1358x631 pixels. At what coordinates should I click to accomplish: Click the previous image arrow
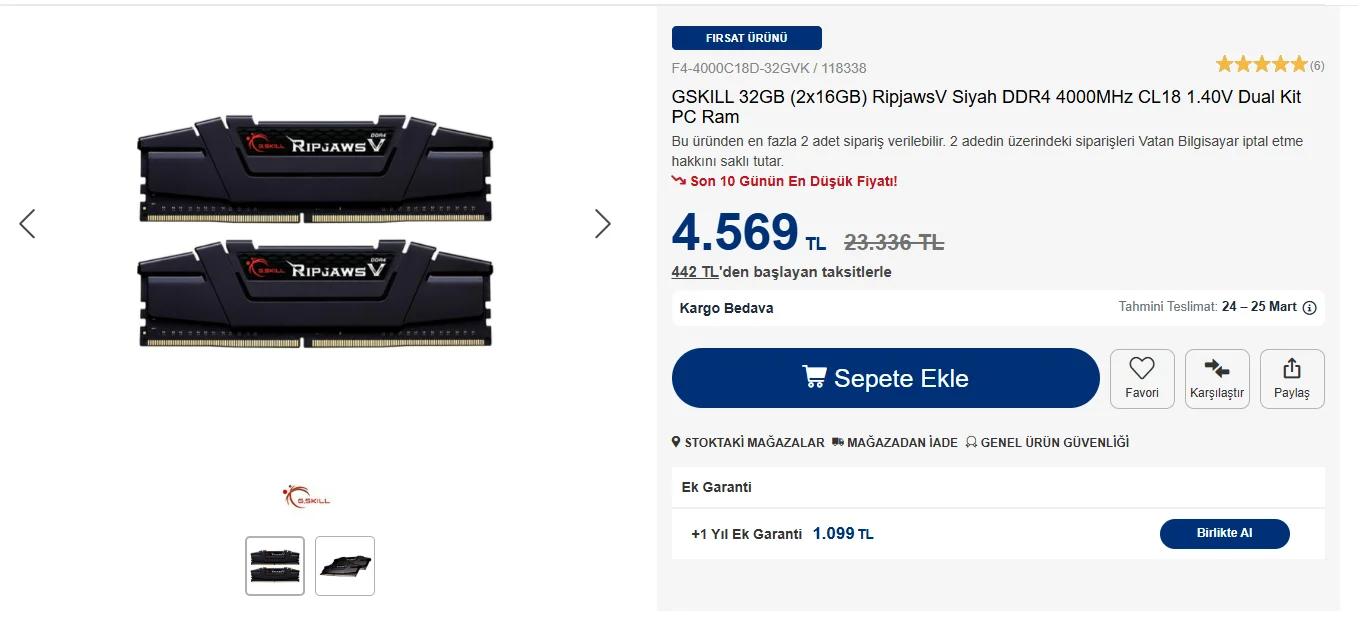click(27, 223)
